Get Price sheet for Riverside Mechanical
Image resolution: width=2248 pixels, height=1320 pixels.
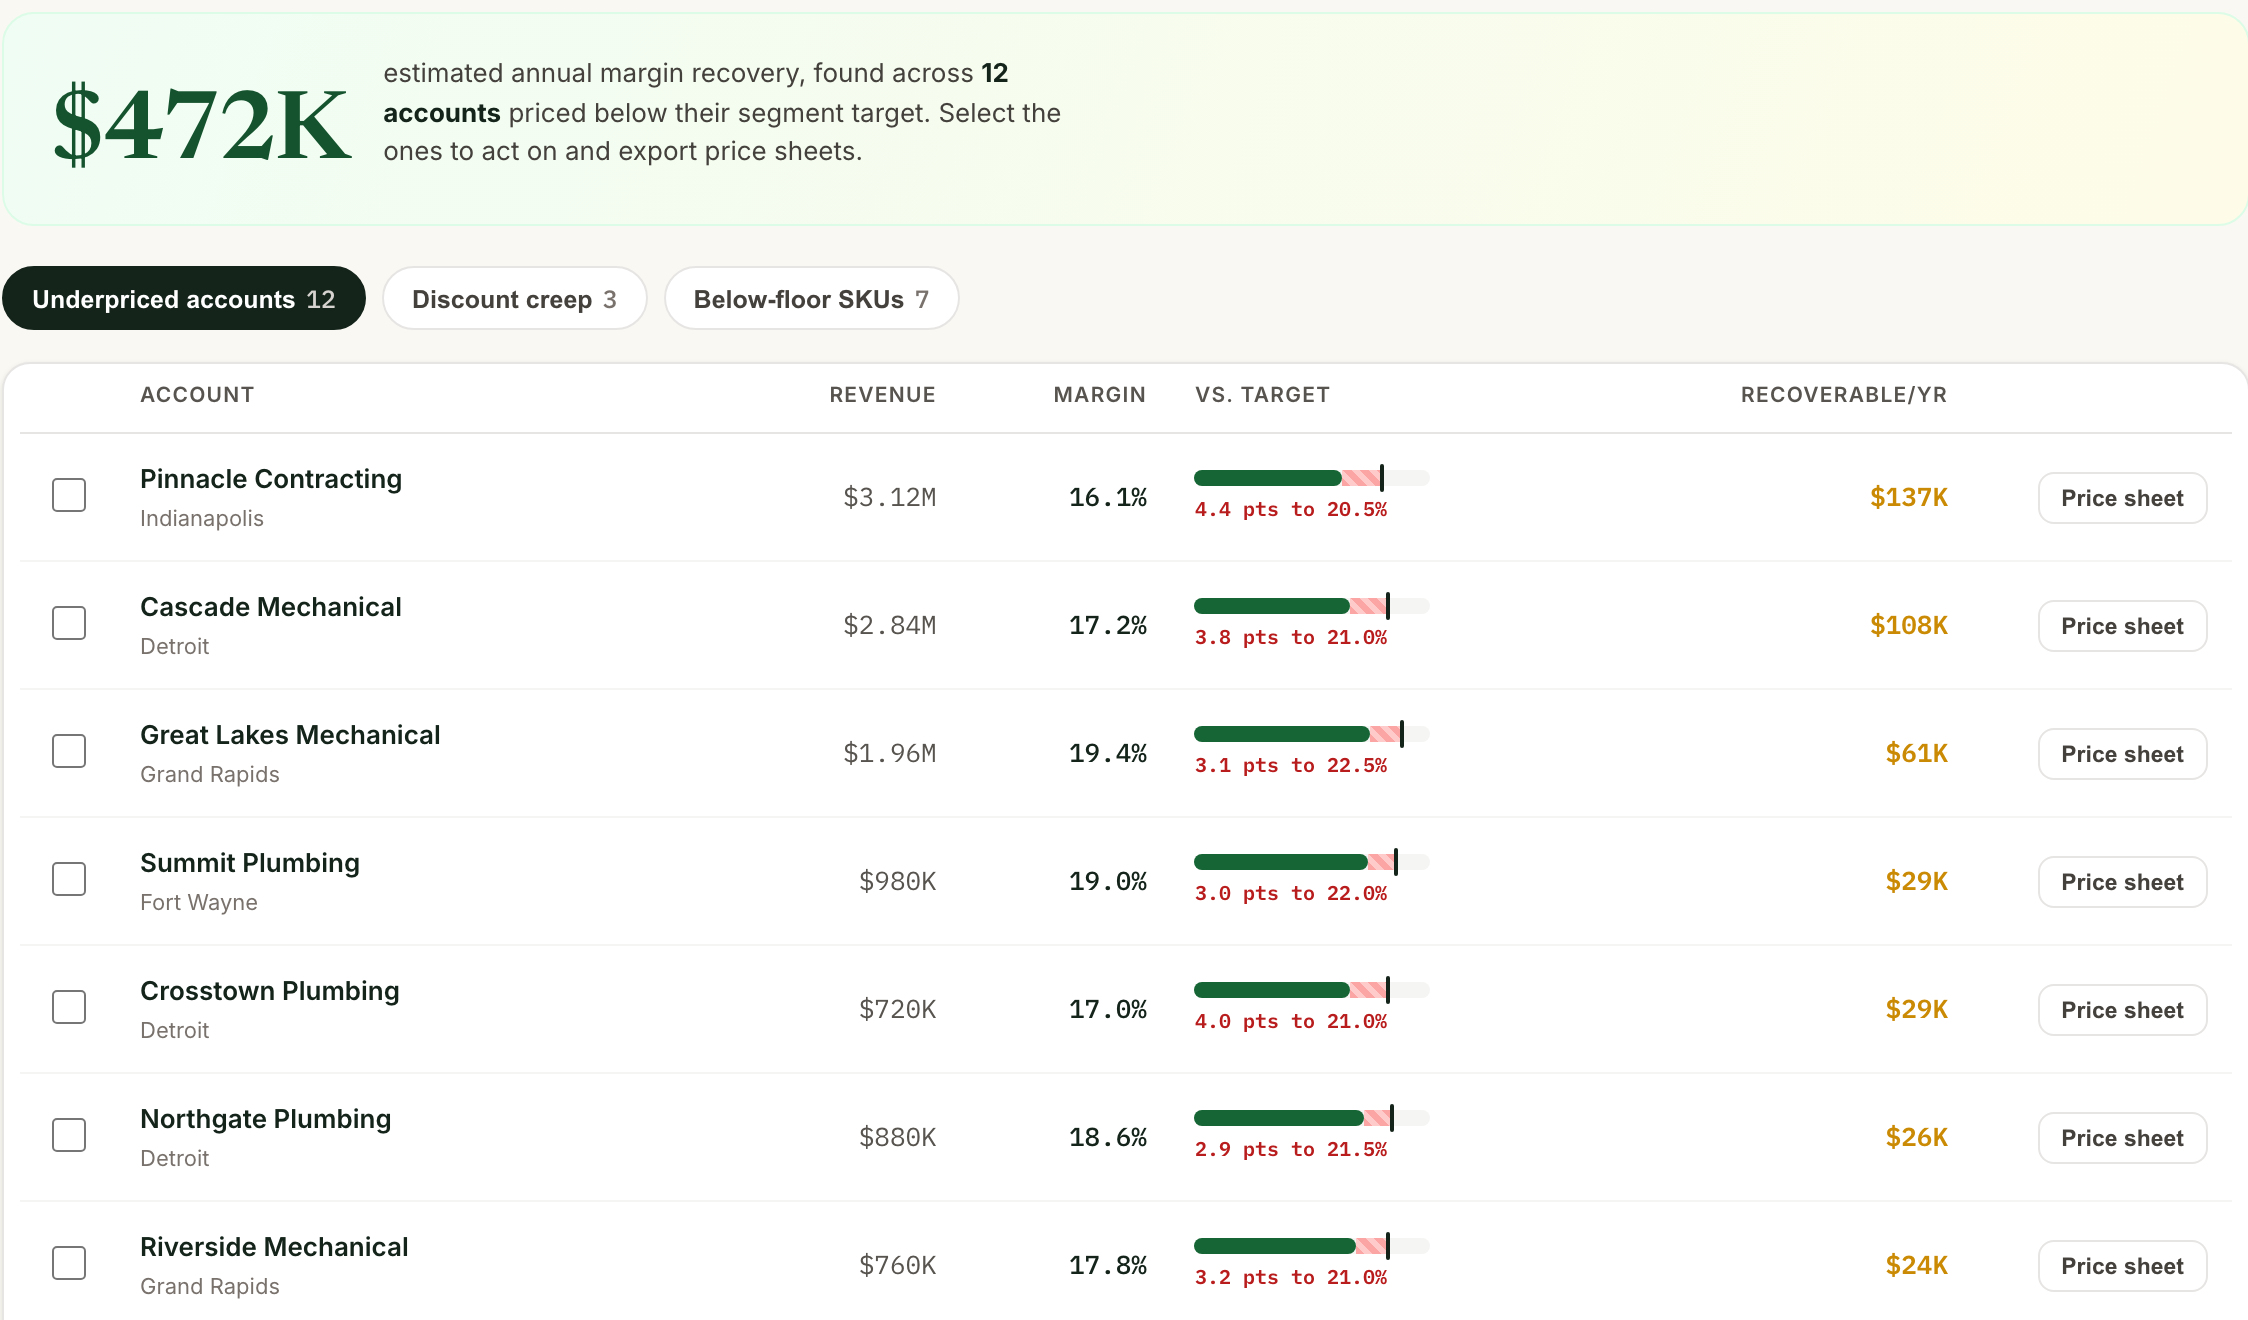coord(2122,1266)
